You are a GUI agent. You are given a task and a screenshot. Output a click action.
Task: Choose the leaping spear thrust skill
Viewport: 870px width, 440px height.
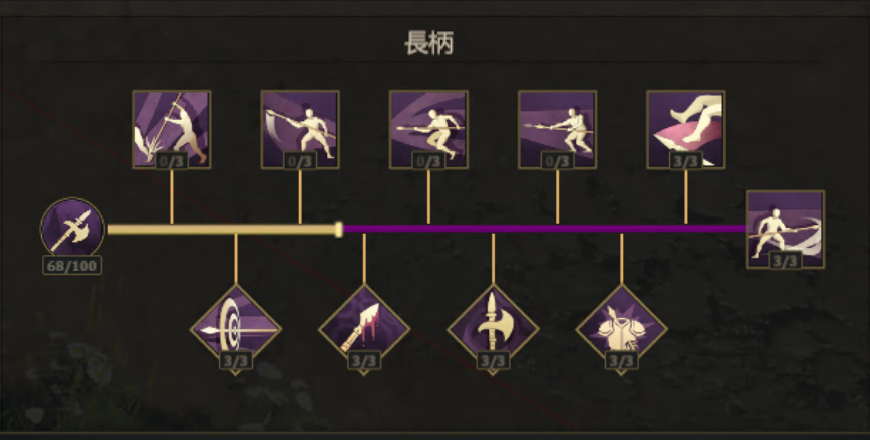(x=429, y=129)
